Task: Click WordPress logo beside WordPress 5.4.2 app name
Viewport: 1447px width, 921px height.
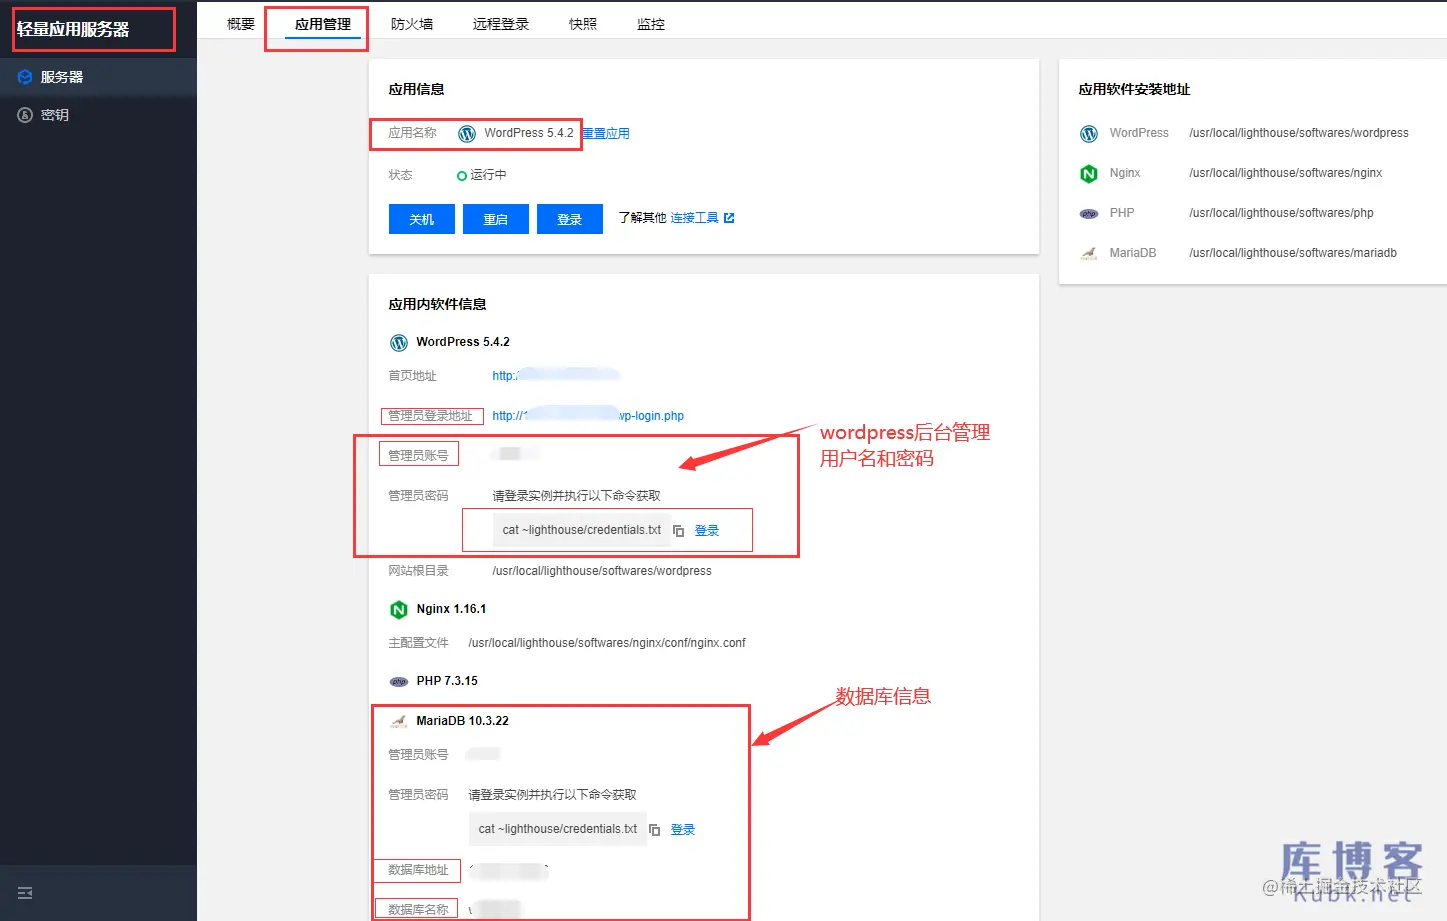Action: [x=467, y=133]
